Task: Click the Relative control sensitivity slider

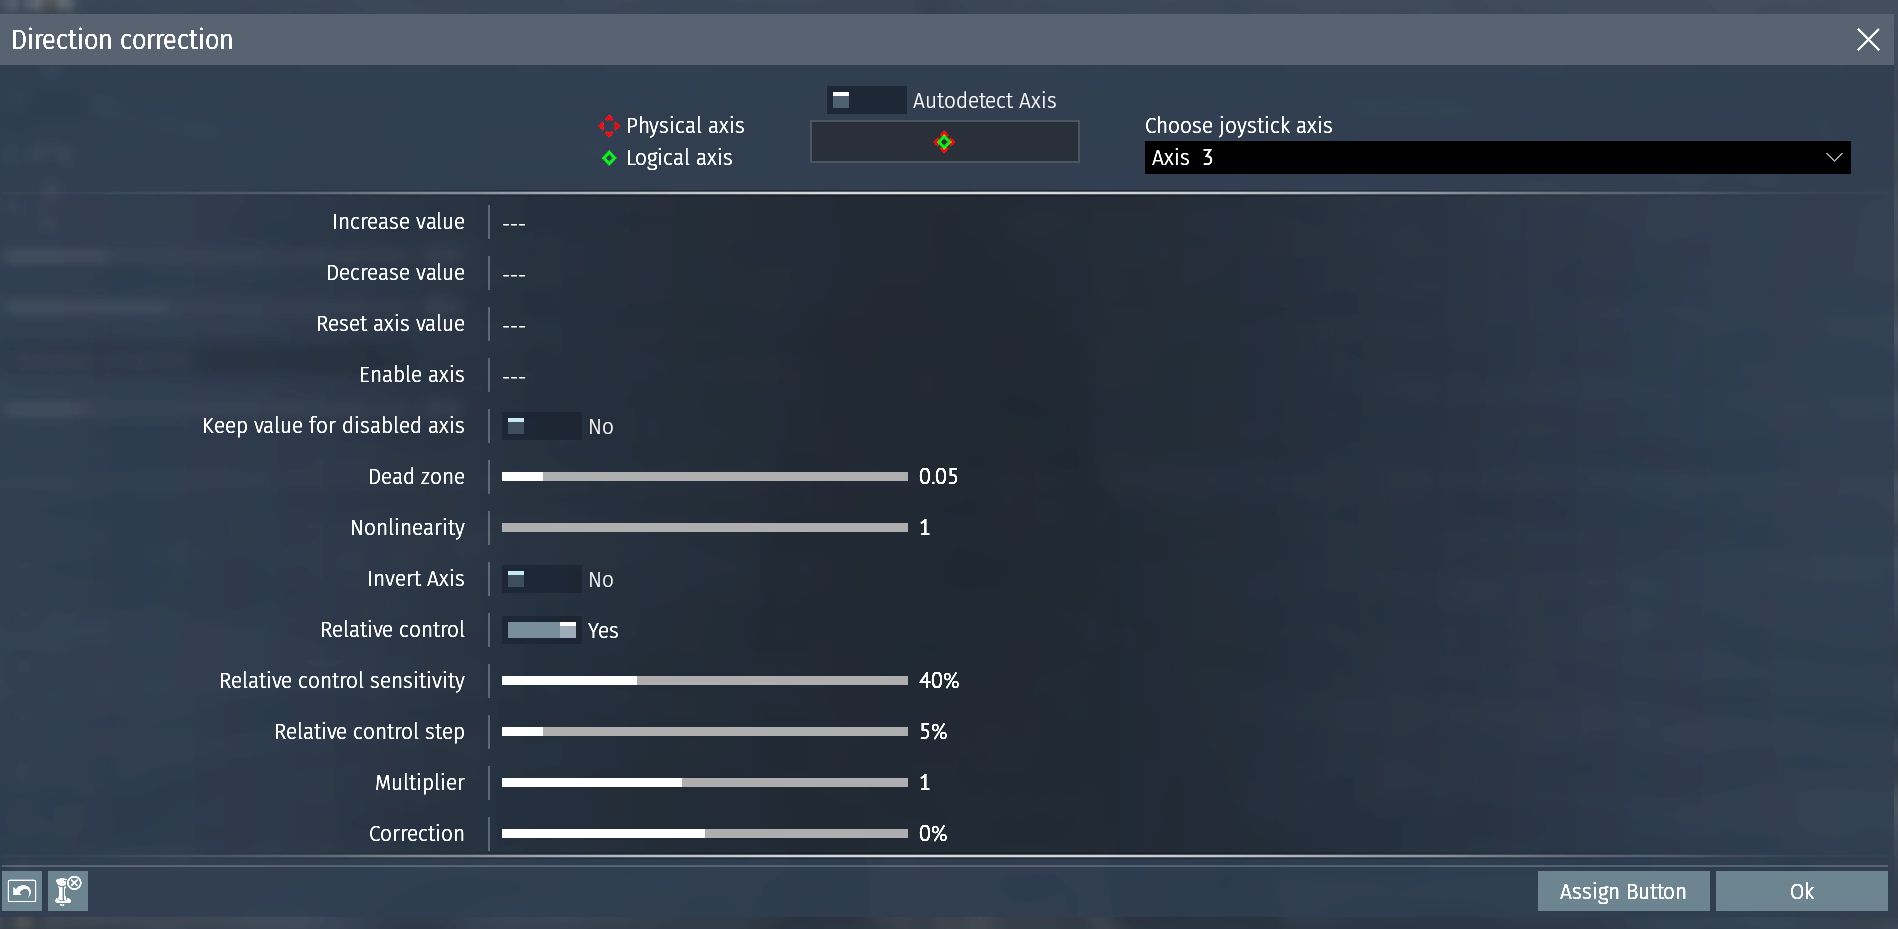Action: click(704, 681)
